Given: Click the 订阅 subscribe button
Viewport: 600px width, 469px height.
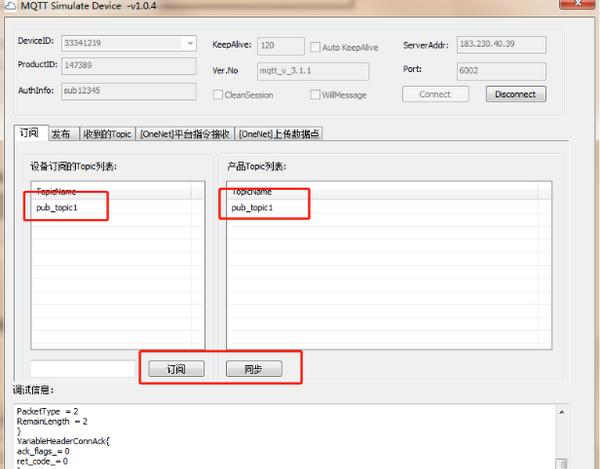Looking at the screenshot, I should pyautogui.click(x=176, y=369).
